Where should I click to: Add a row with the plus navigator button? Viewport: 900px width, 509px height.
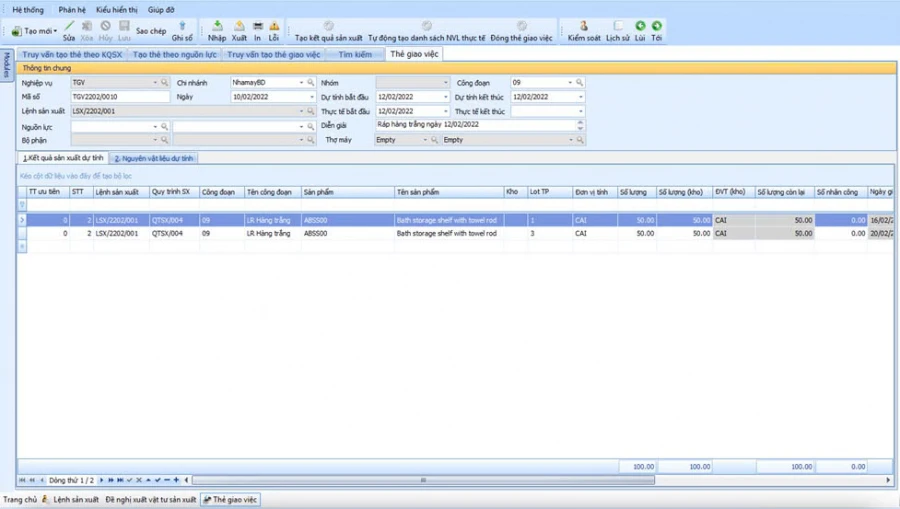click(x=176, y=480)
